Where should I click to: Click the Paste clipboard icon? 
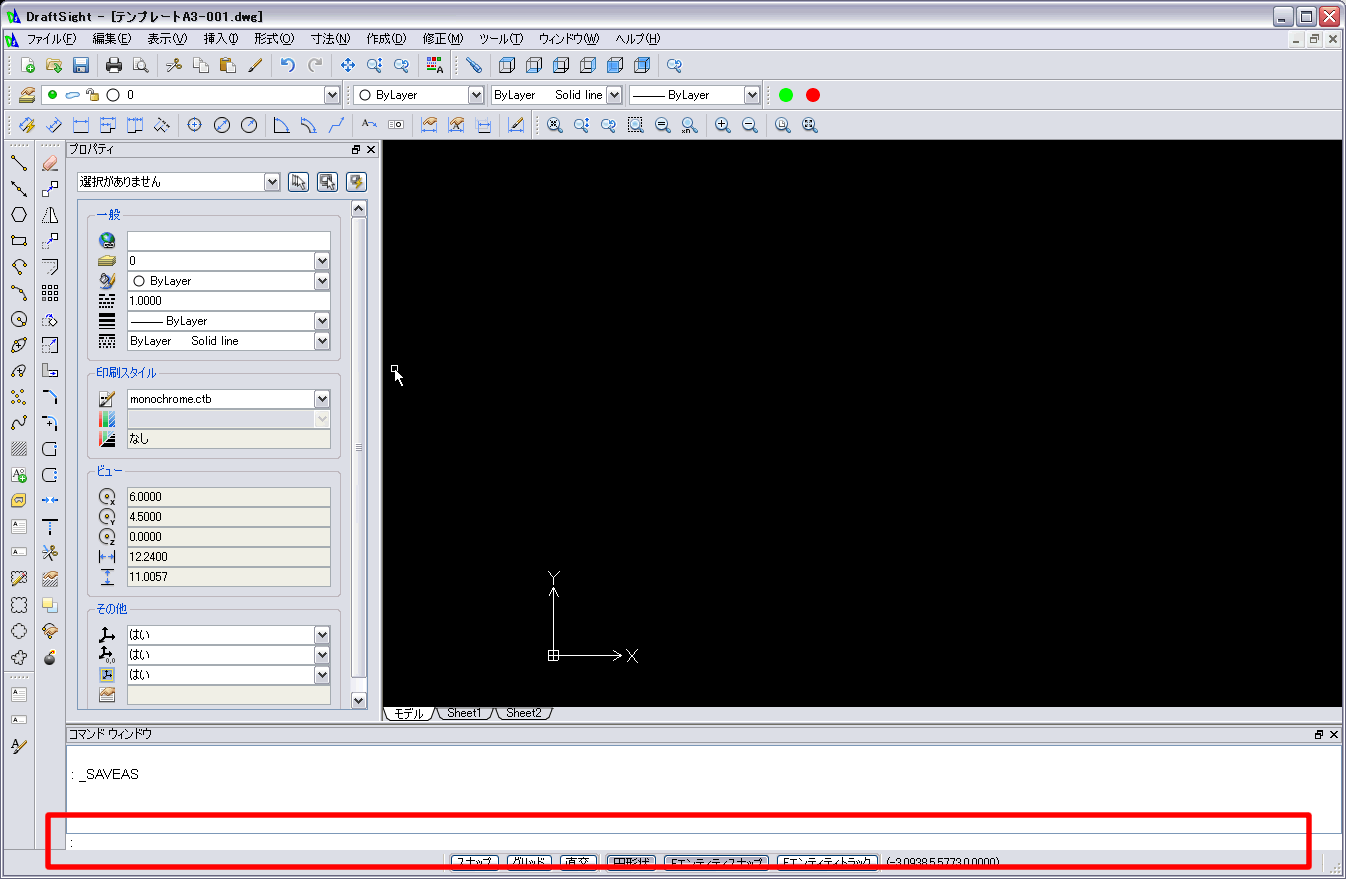pyautogui.click(x=228, y=65)
